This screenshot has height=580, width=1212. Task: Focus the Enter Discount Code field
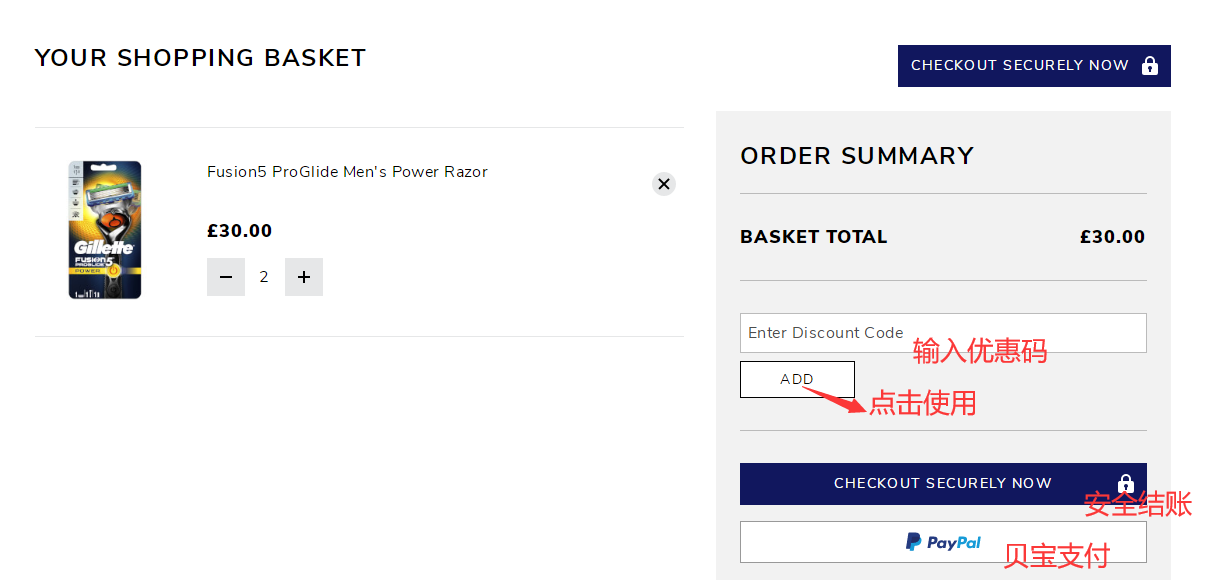tap(942, 333)
